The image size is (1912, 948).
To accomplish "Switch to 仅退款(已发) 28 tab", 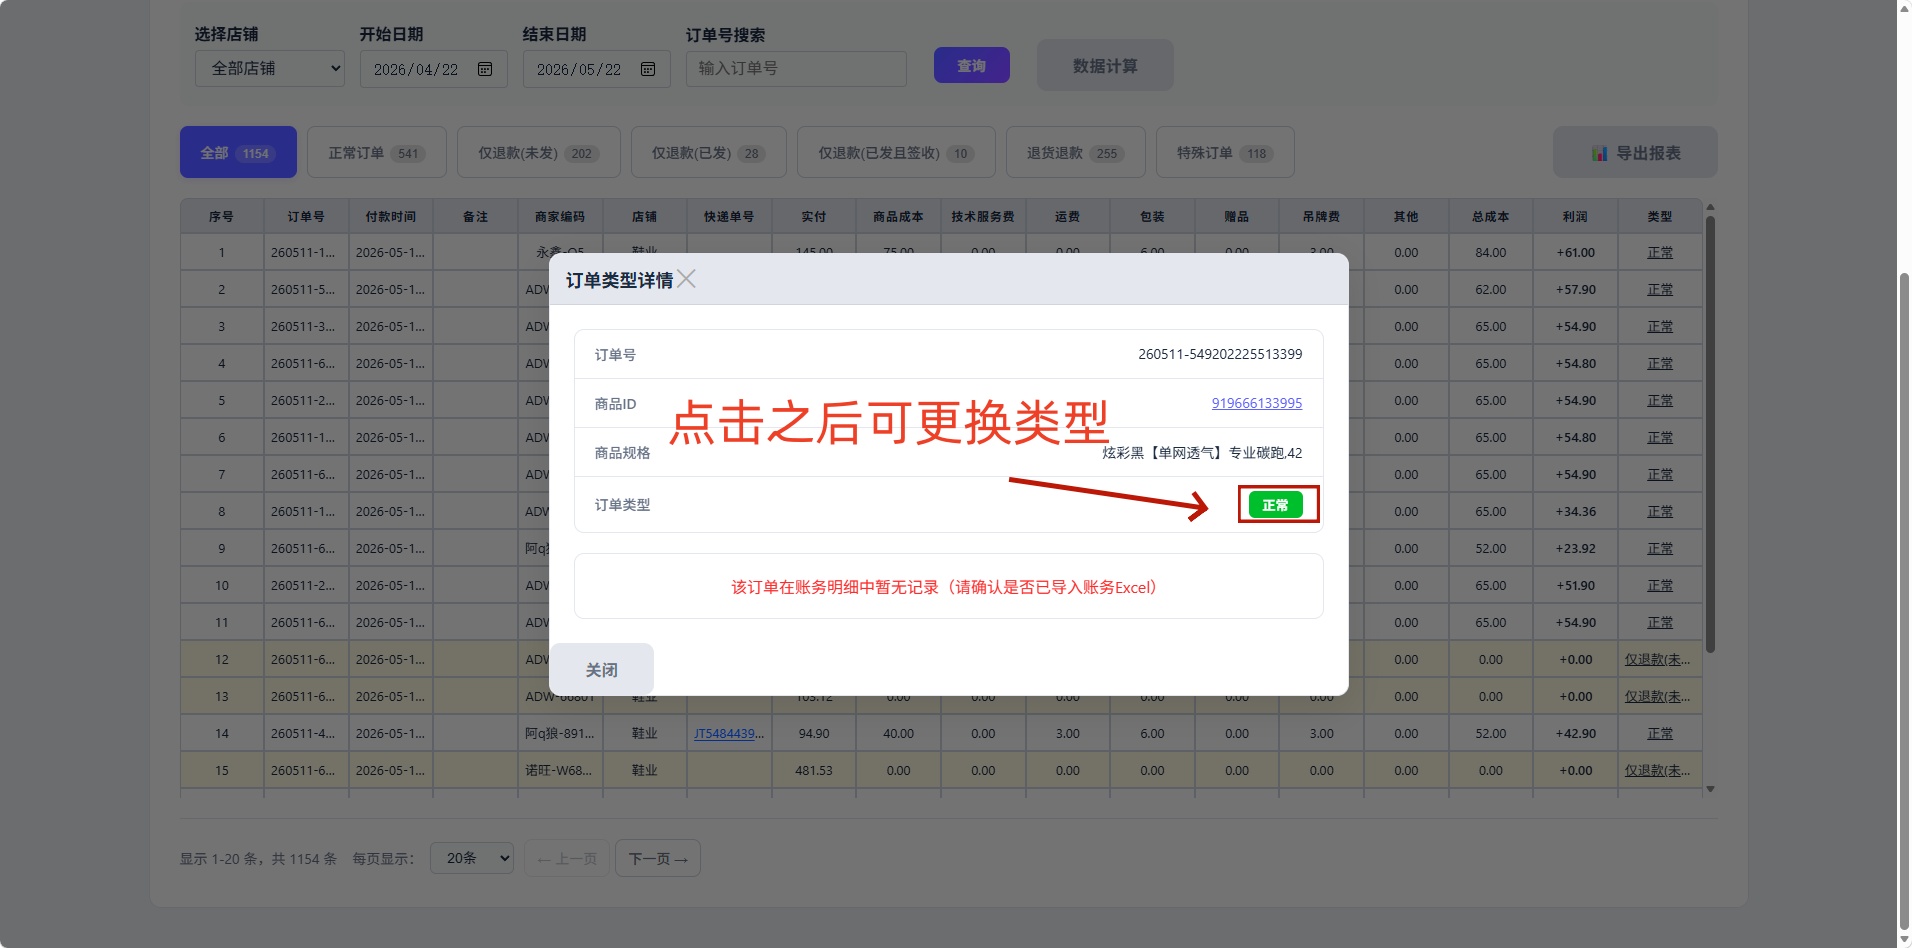I will pyautogui.click(x=709, y=152).
